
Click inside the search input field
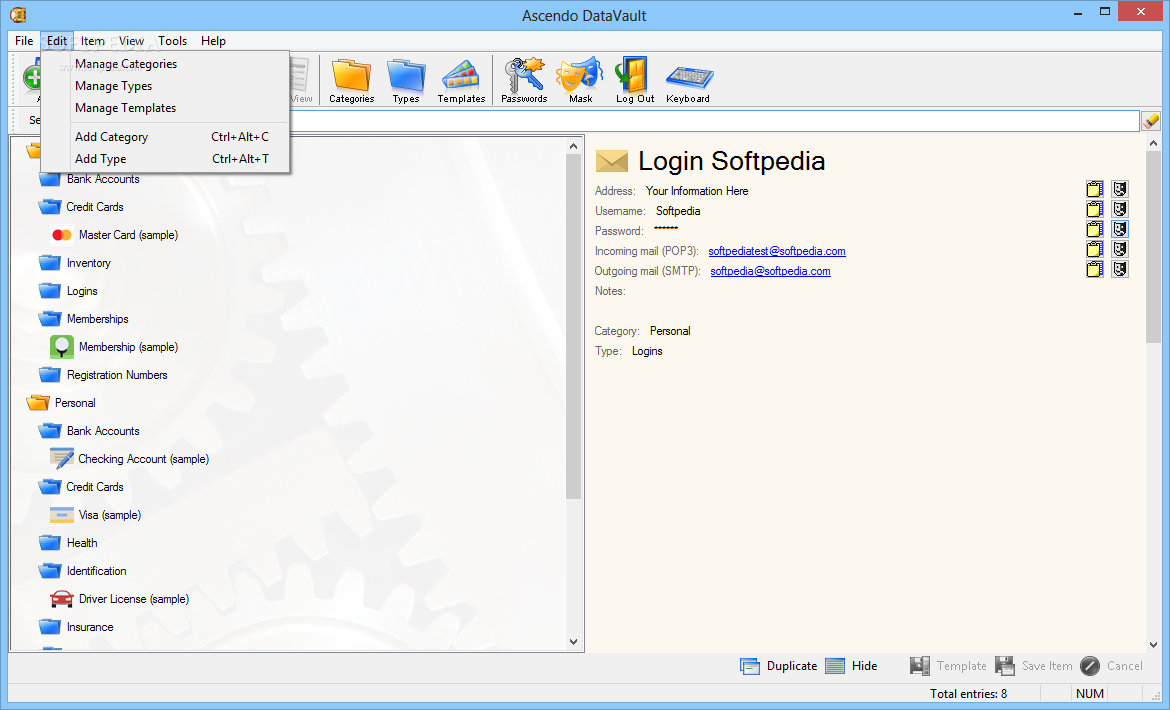click(x=715, y=120)
